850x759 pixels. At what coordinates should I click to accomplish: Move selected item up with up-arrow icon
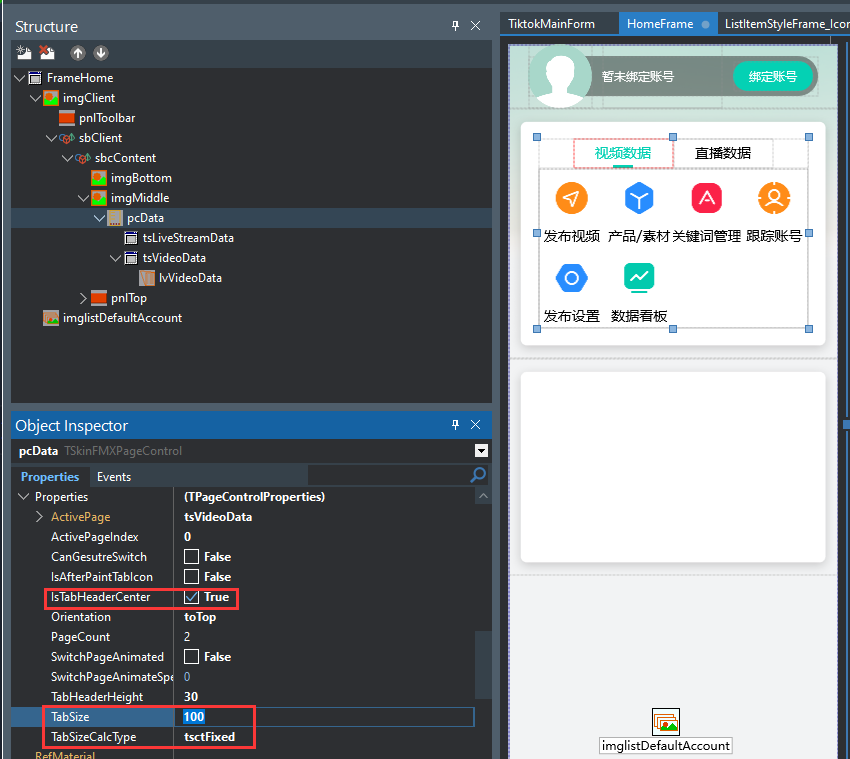(78, 53)
